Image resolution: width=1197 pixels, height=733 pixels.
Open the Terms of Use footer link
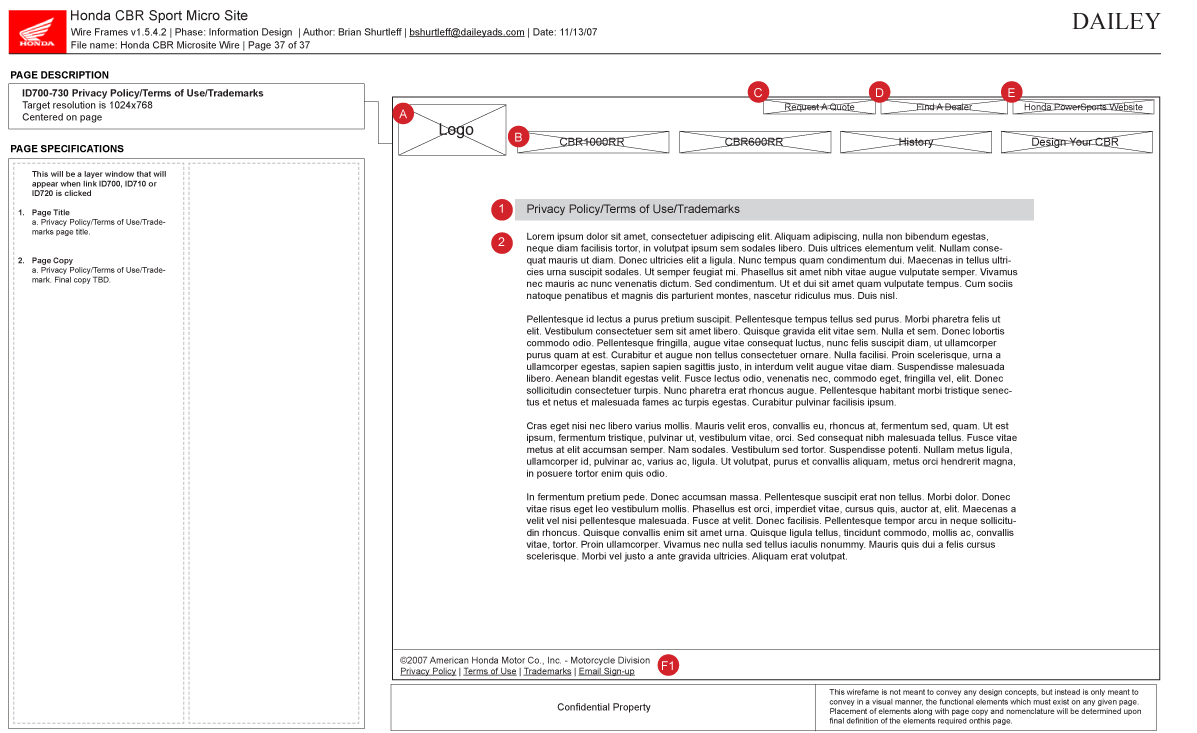[x=490, y=672]
